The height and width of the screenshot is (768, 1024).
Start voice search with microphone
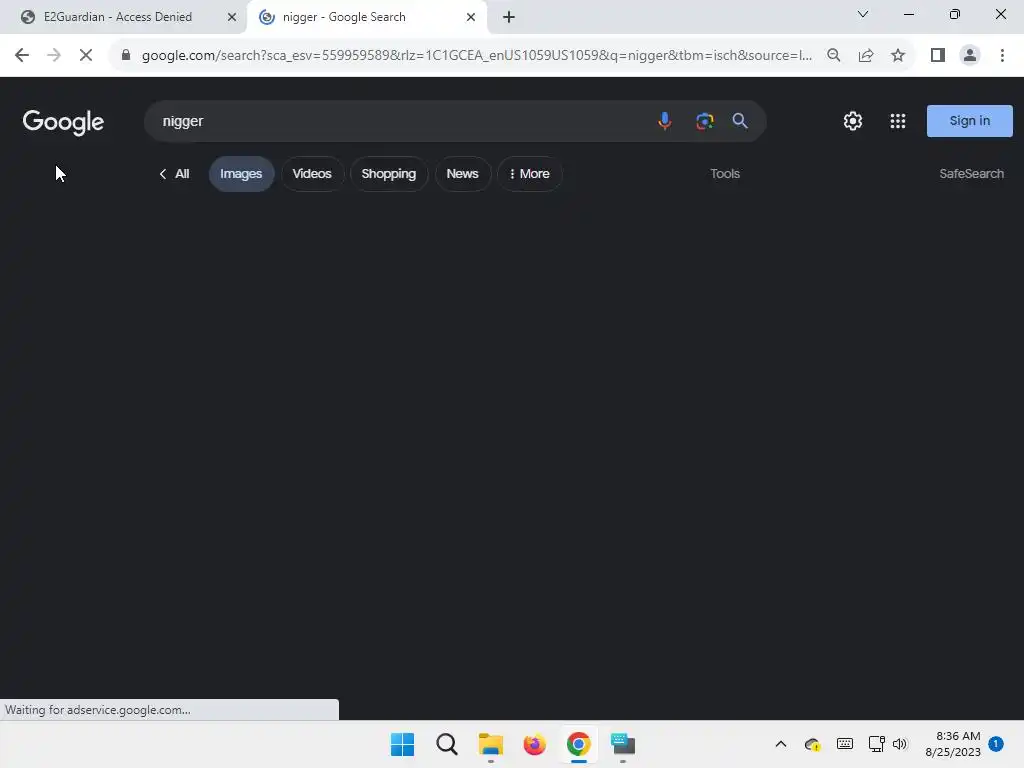[665, 121]
